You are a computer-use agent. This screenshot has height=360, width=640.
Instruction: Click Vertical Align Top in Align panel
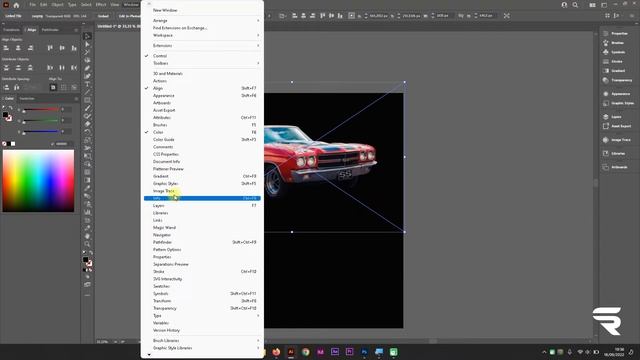tap(50, 48)
